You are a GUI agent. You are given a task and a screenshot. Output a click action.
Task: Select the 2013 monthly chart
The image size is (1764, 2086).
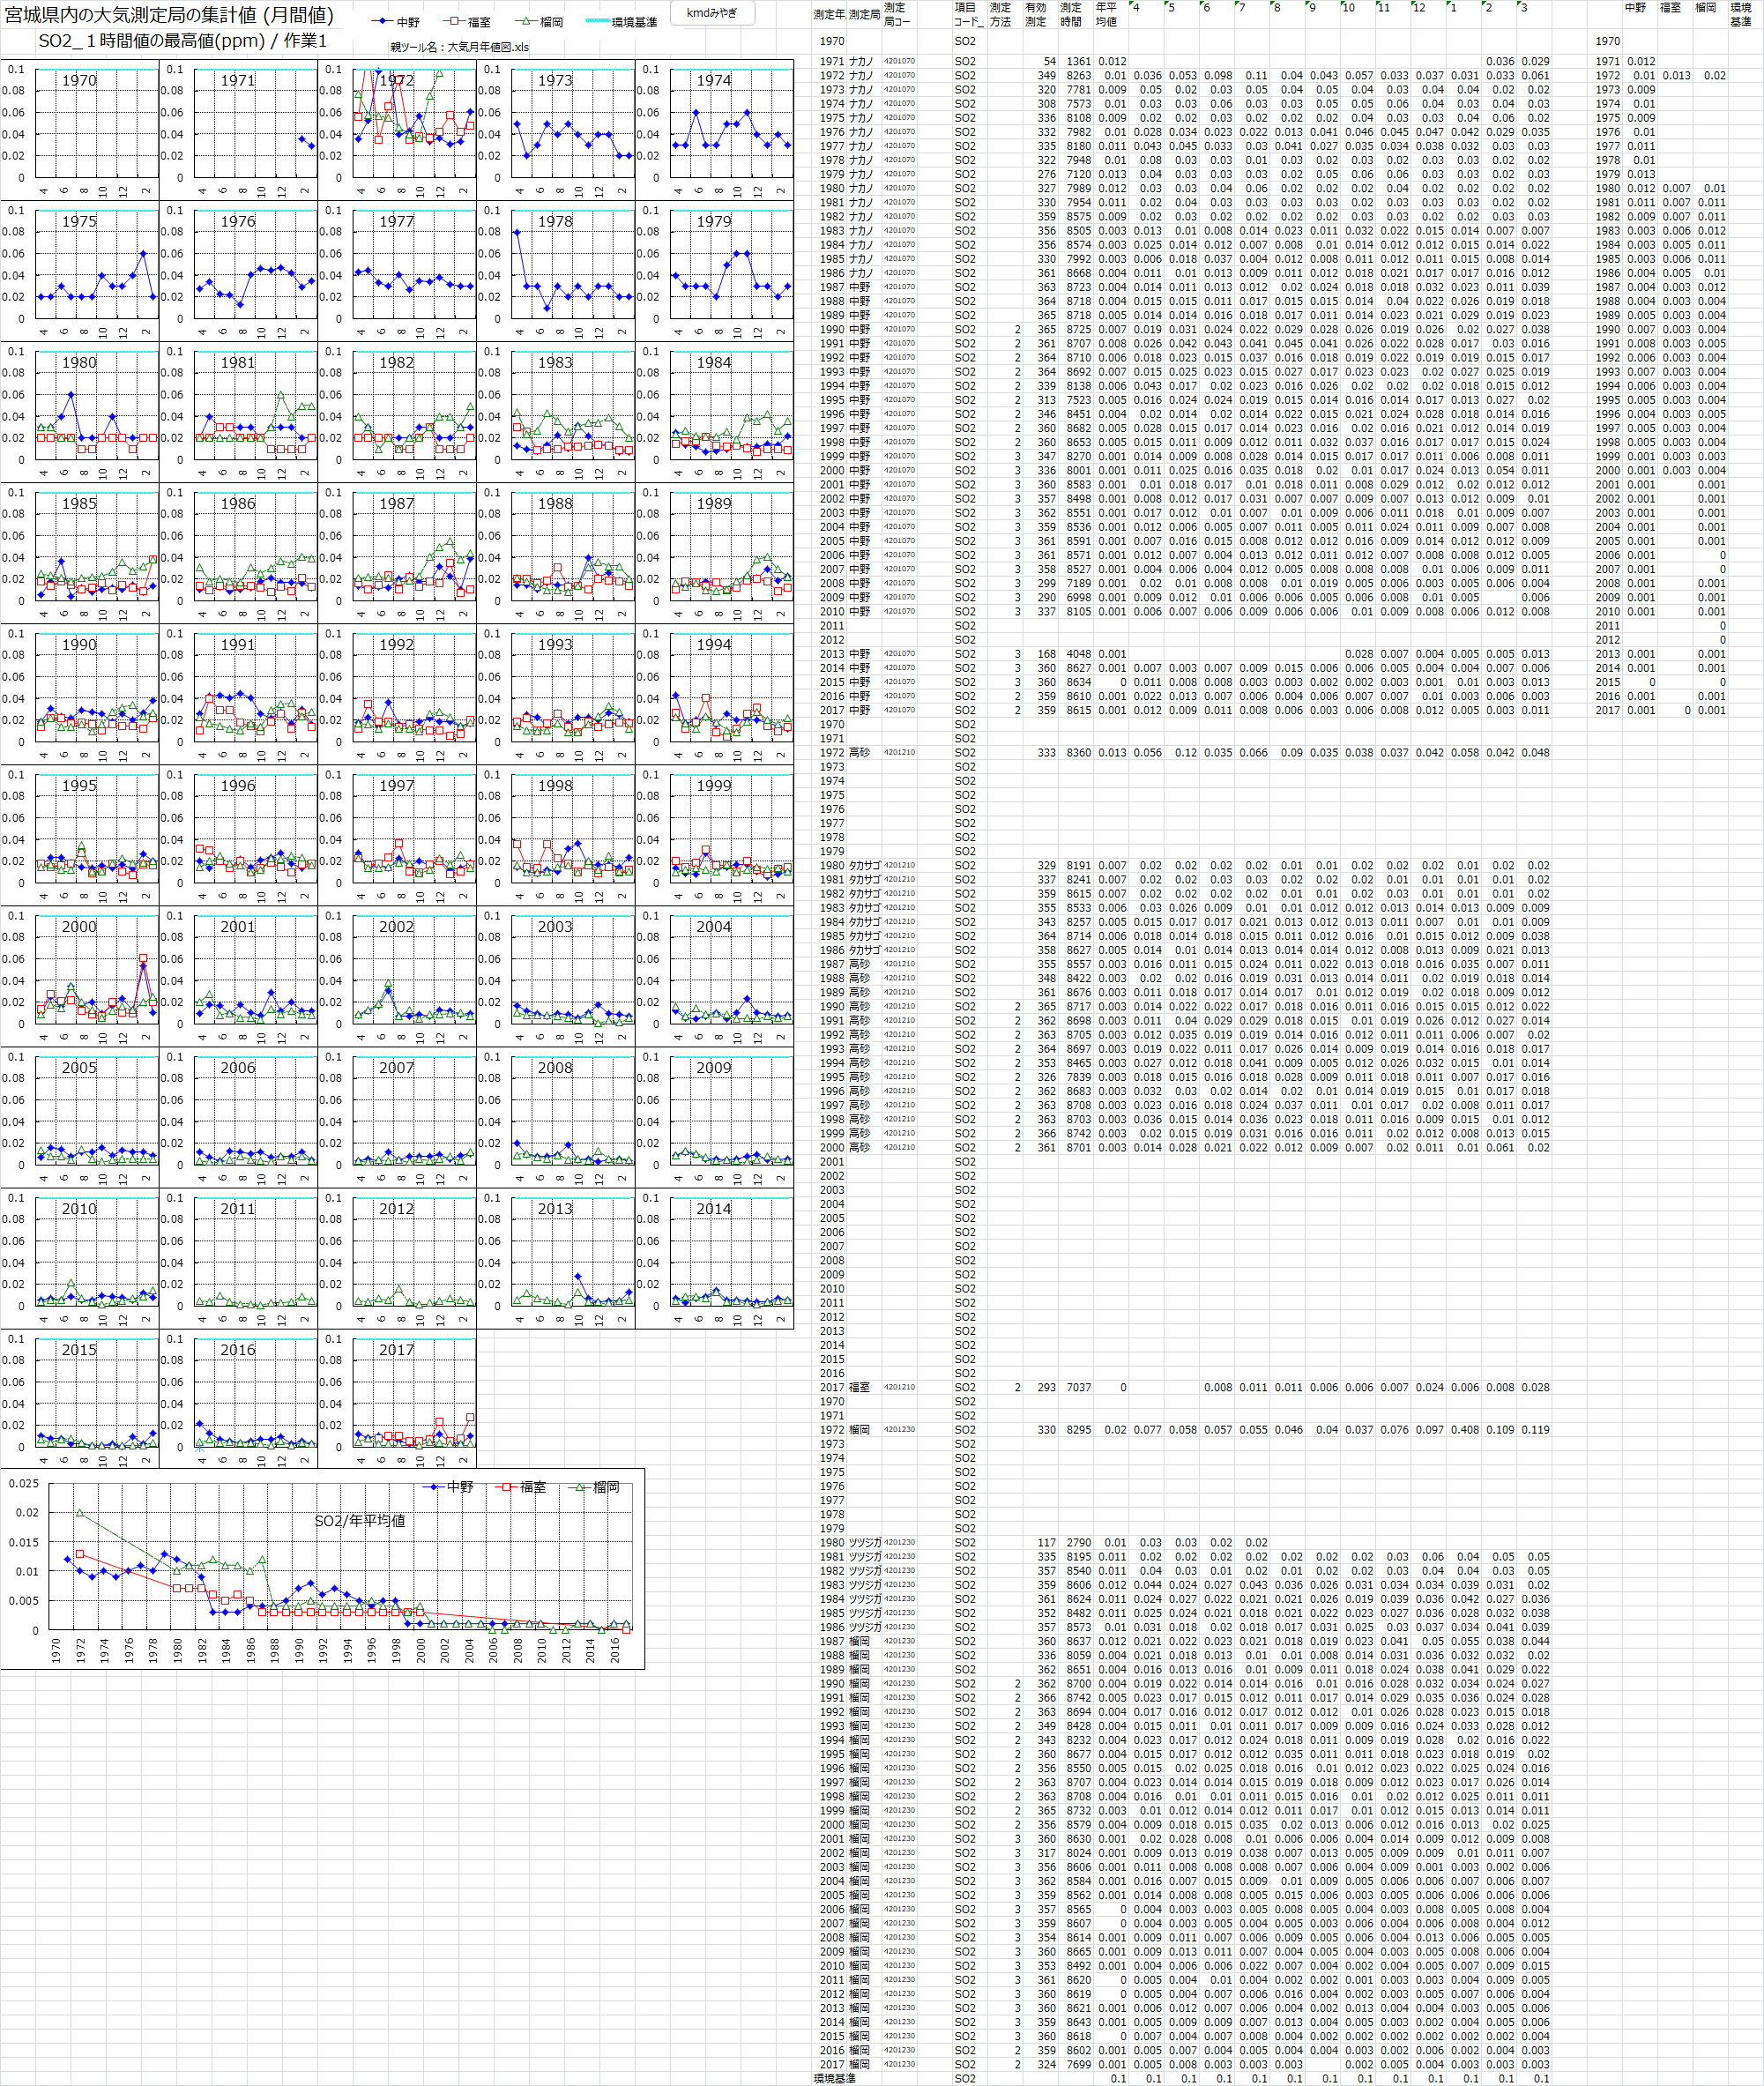pyautogui.click(x=555, y=1258)
